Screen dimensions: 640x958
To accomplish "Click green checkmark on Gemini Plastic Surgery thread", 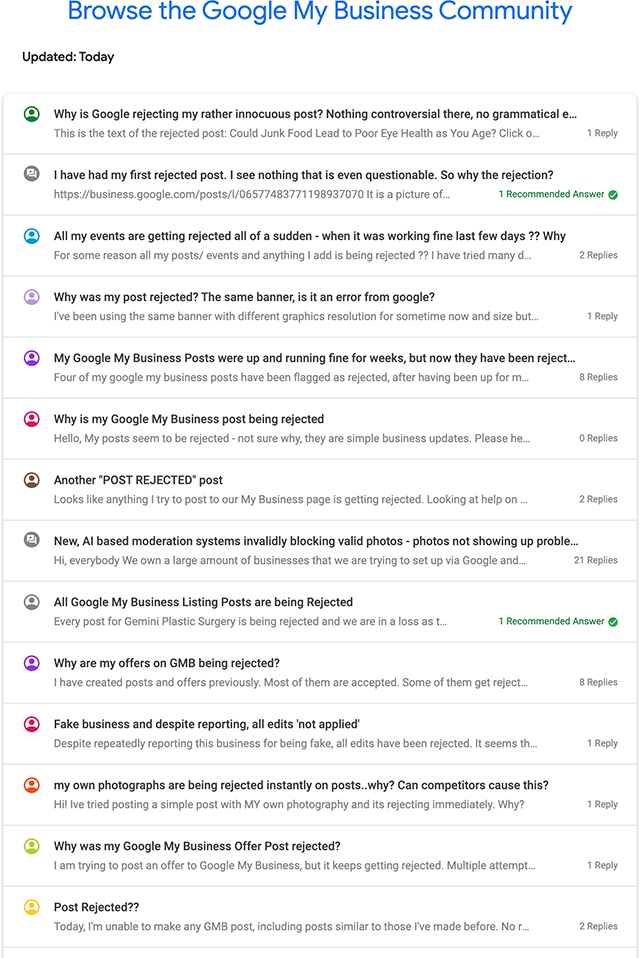I will (613, 622).
